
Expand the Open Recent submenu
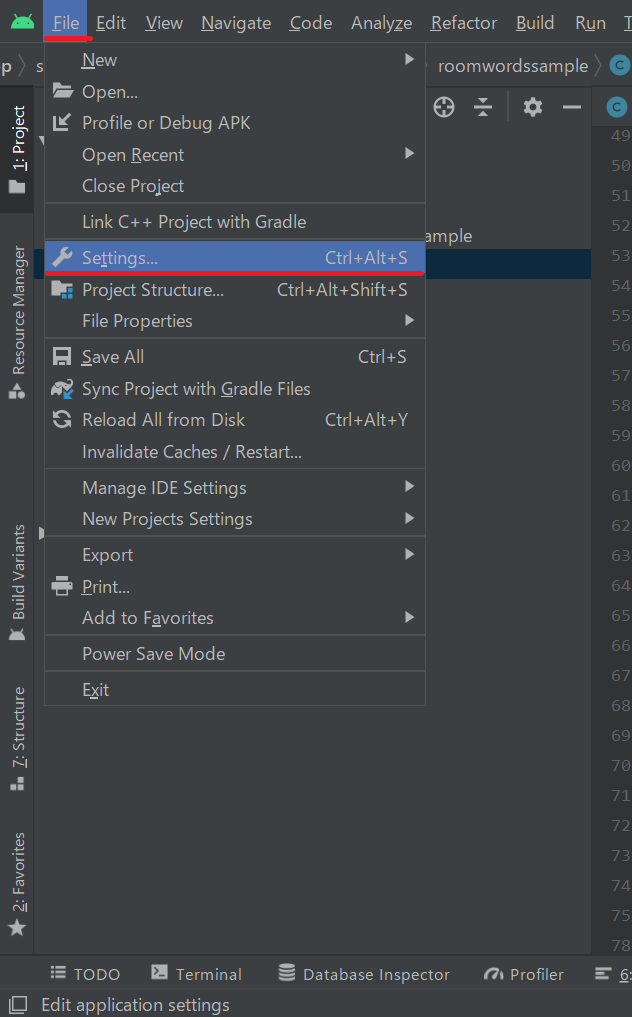pos(235,154)
